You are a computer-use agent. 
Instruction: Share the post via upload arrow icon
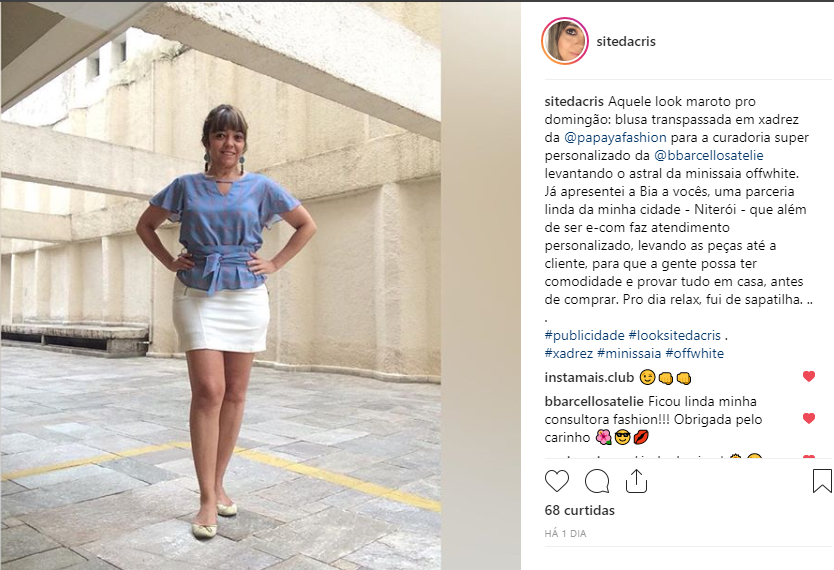(x=636, y=481)
